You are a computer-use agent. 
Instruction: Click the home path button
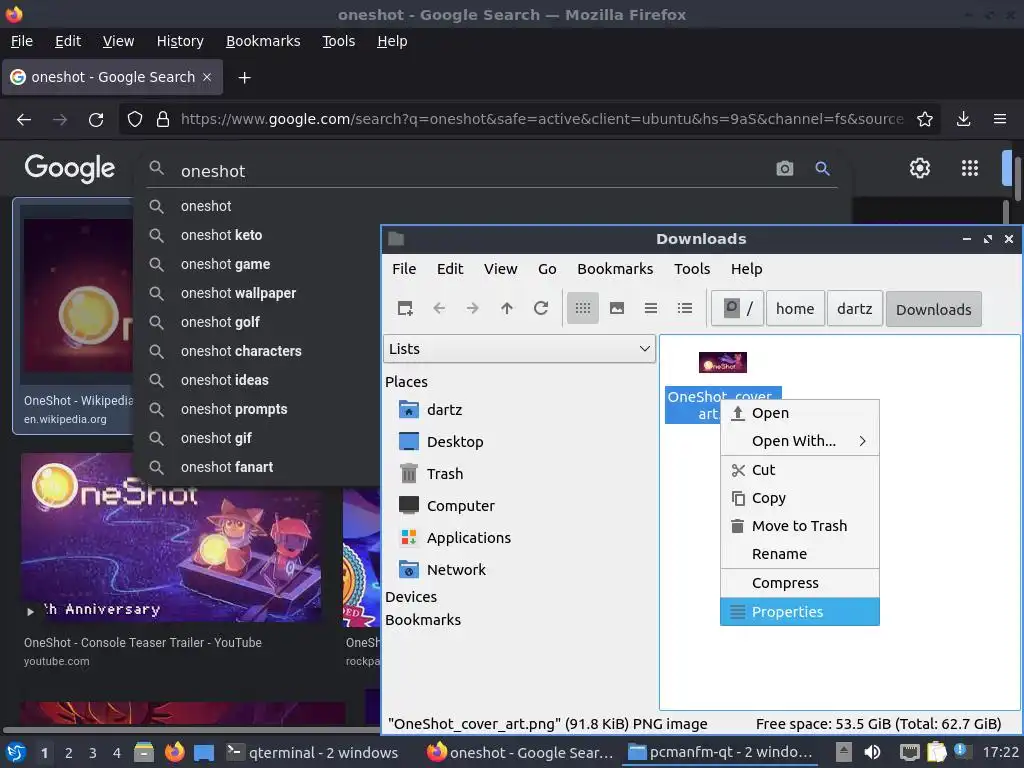795,309
